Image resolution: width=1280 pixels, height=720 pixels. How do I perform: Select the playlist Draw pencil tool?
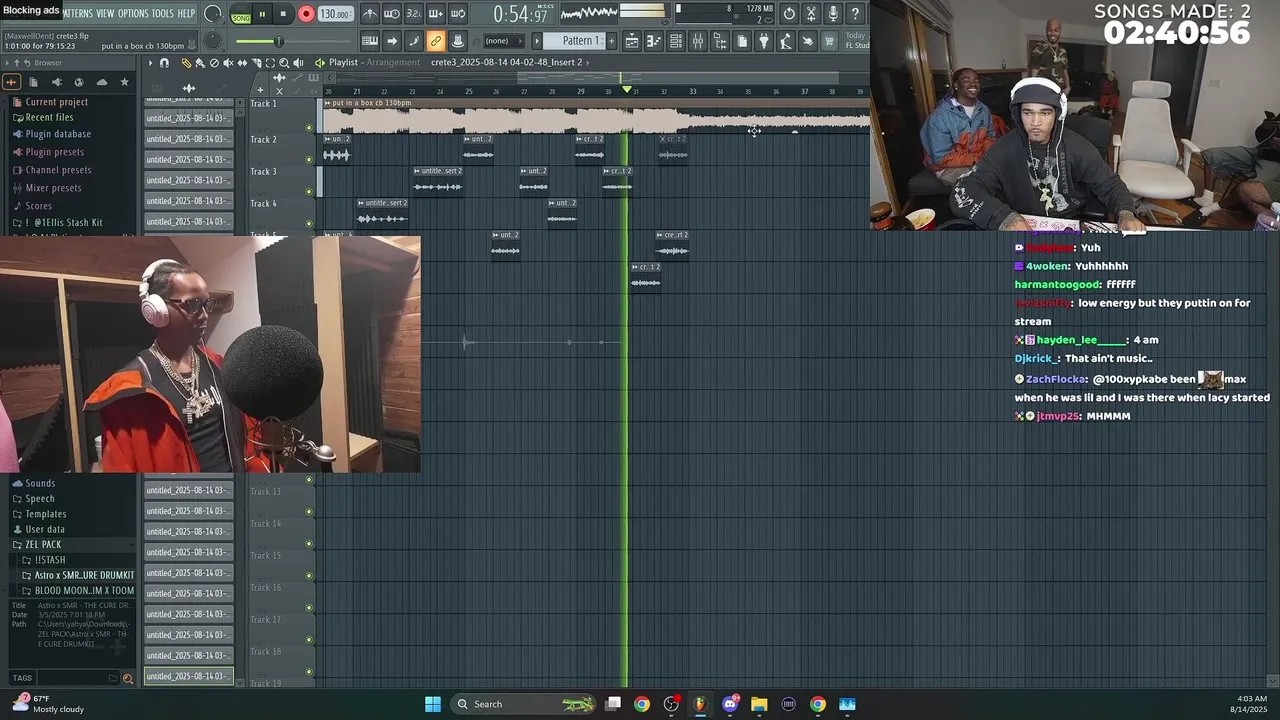coord(186,63)
